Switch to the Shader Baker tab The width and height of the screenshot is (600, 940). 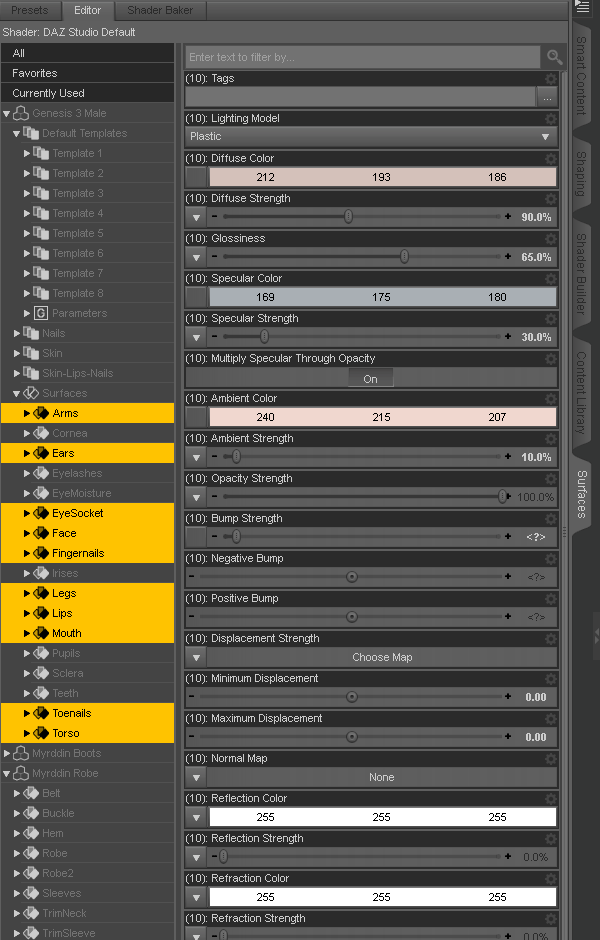160,10
